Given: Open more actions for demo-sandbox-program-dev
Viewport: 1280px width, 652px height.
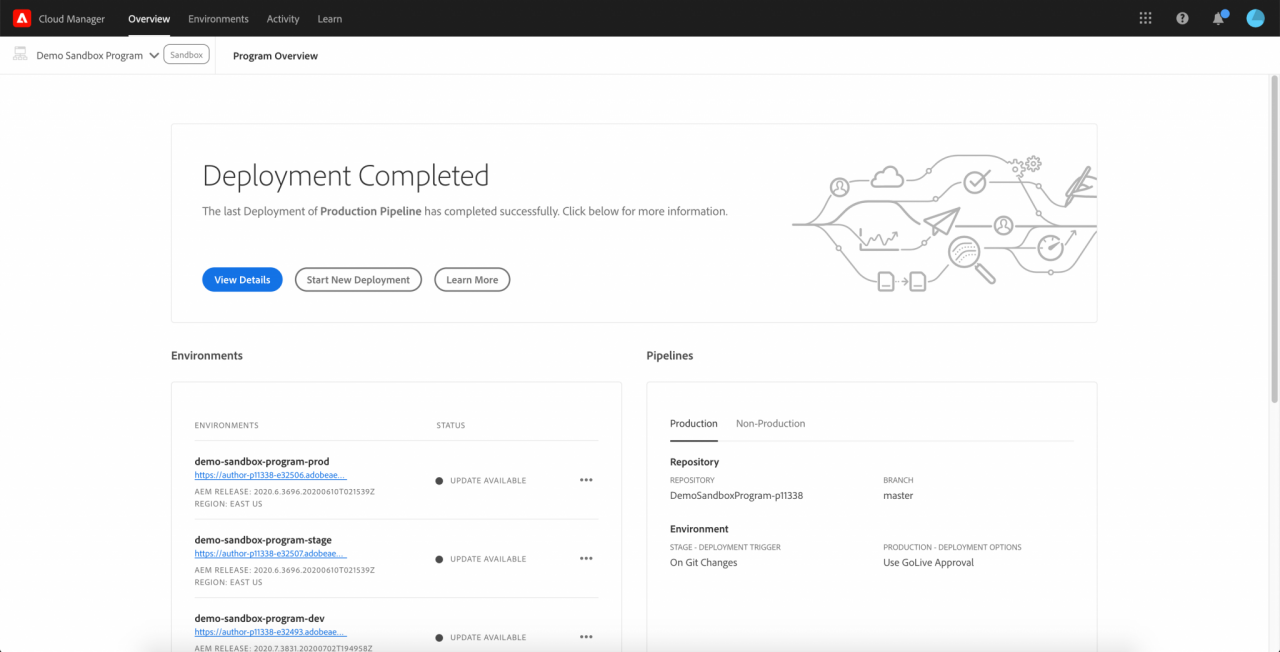Looking at the screenshot, I should point(586,637).
